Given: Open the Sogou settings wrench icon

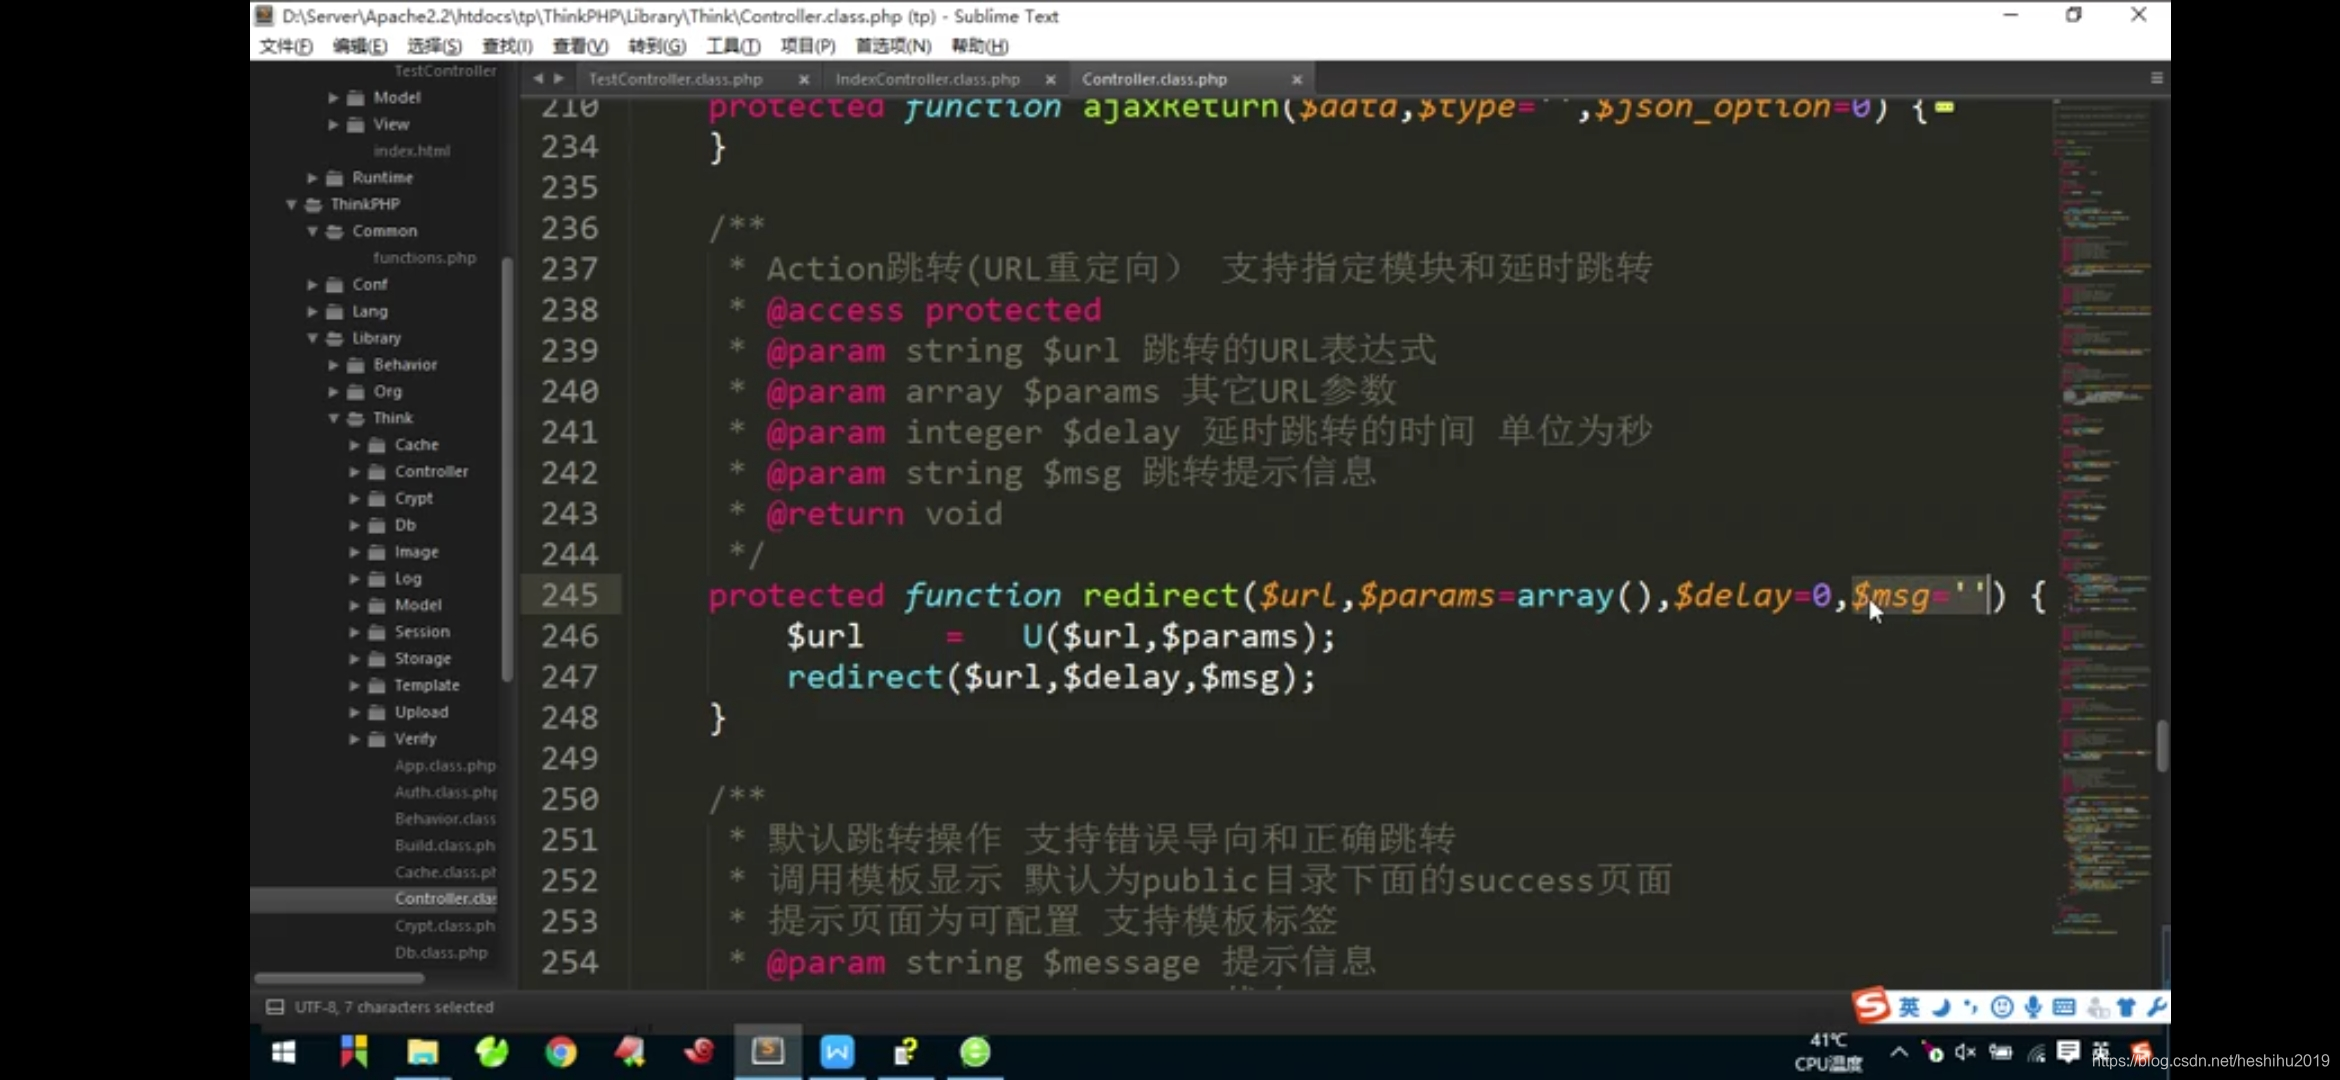Looking at the screenshot, I should pyautogui.click(x=2157, y=1006).
